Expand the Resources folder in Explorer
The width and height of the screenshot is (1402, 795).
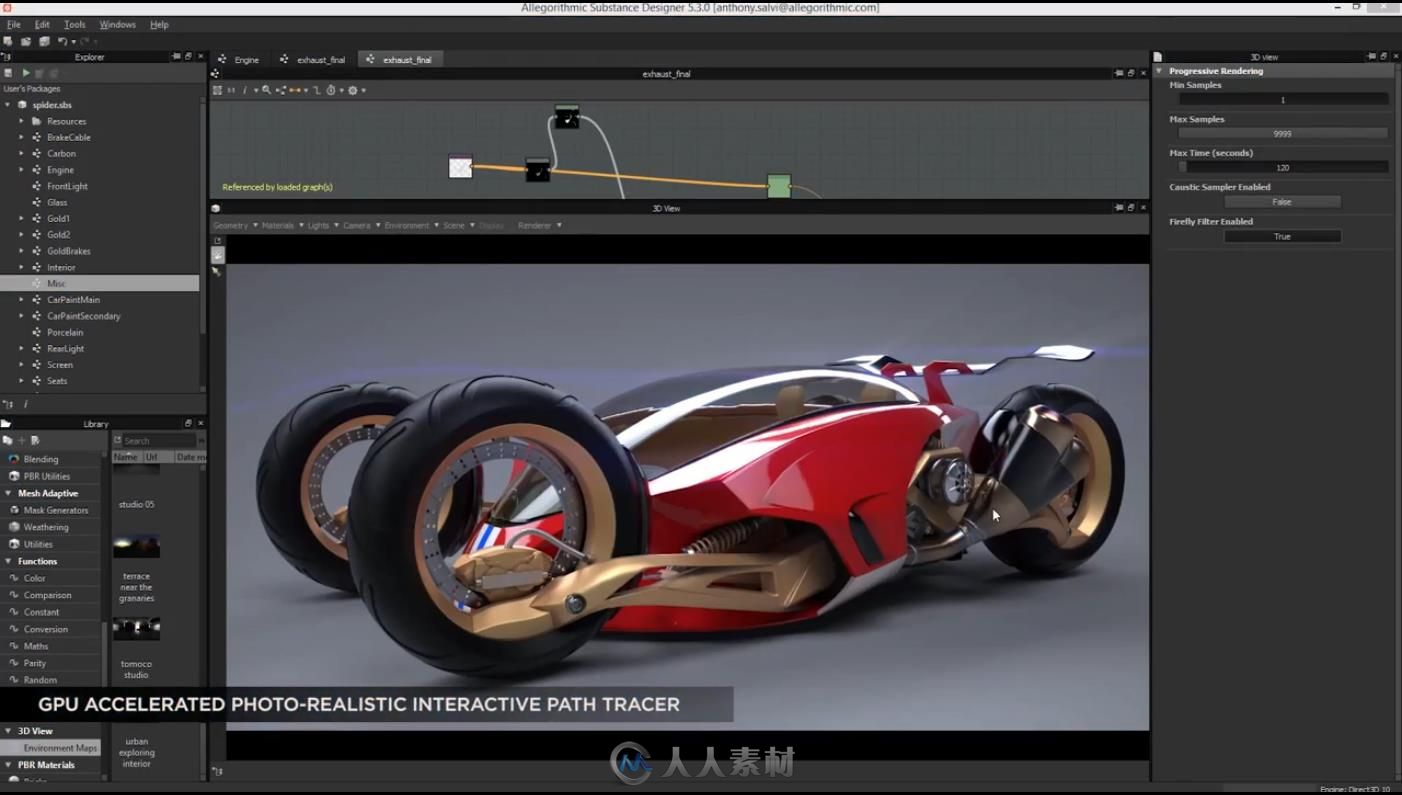[x=21, y=121]
